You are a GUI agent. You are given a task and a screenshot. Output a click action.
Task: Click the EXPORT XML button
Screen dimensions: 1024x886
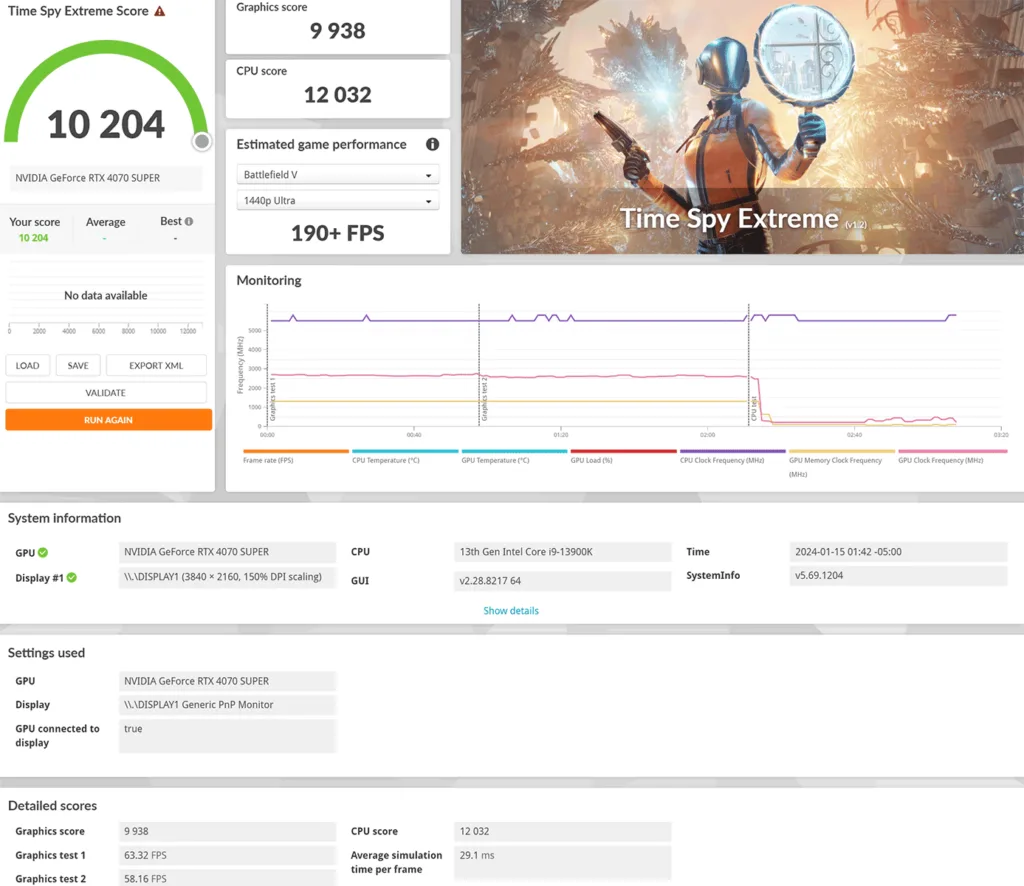coord(156,366)
